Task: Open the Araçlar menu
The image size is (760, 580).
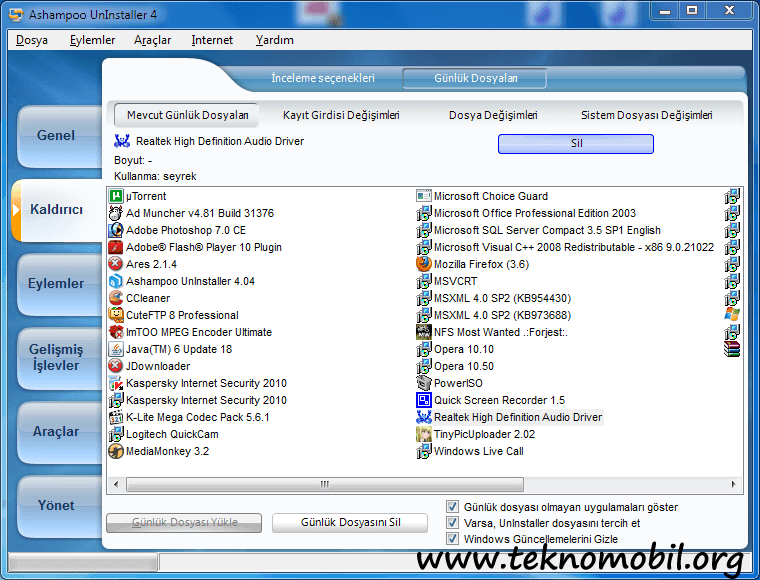Action: point(153,40)
